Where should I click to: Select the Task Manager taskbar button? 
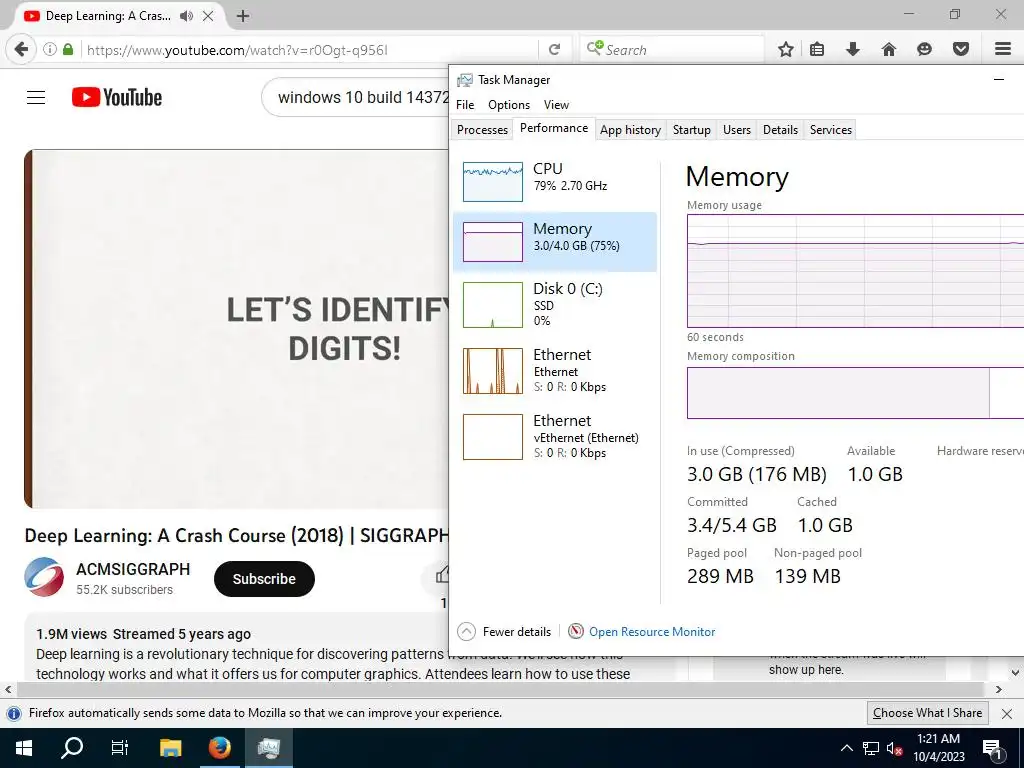[268, 748]
